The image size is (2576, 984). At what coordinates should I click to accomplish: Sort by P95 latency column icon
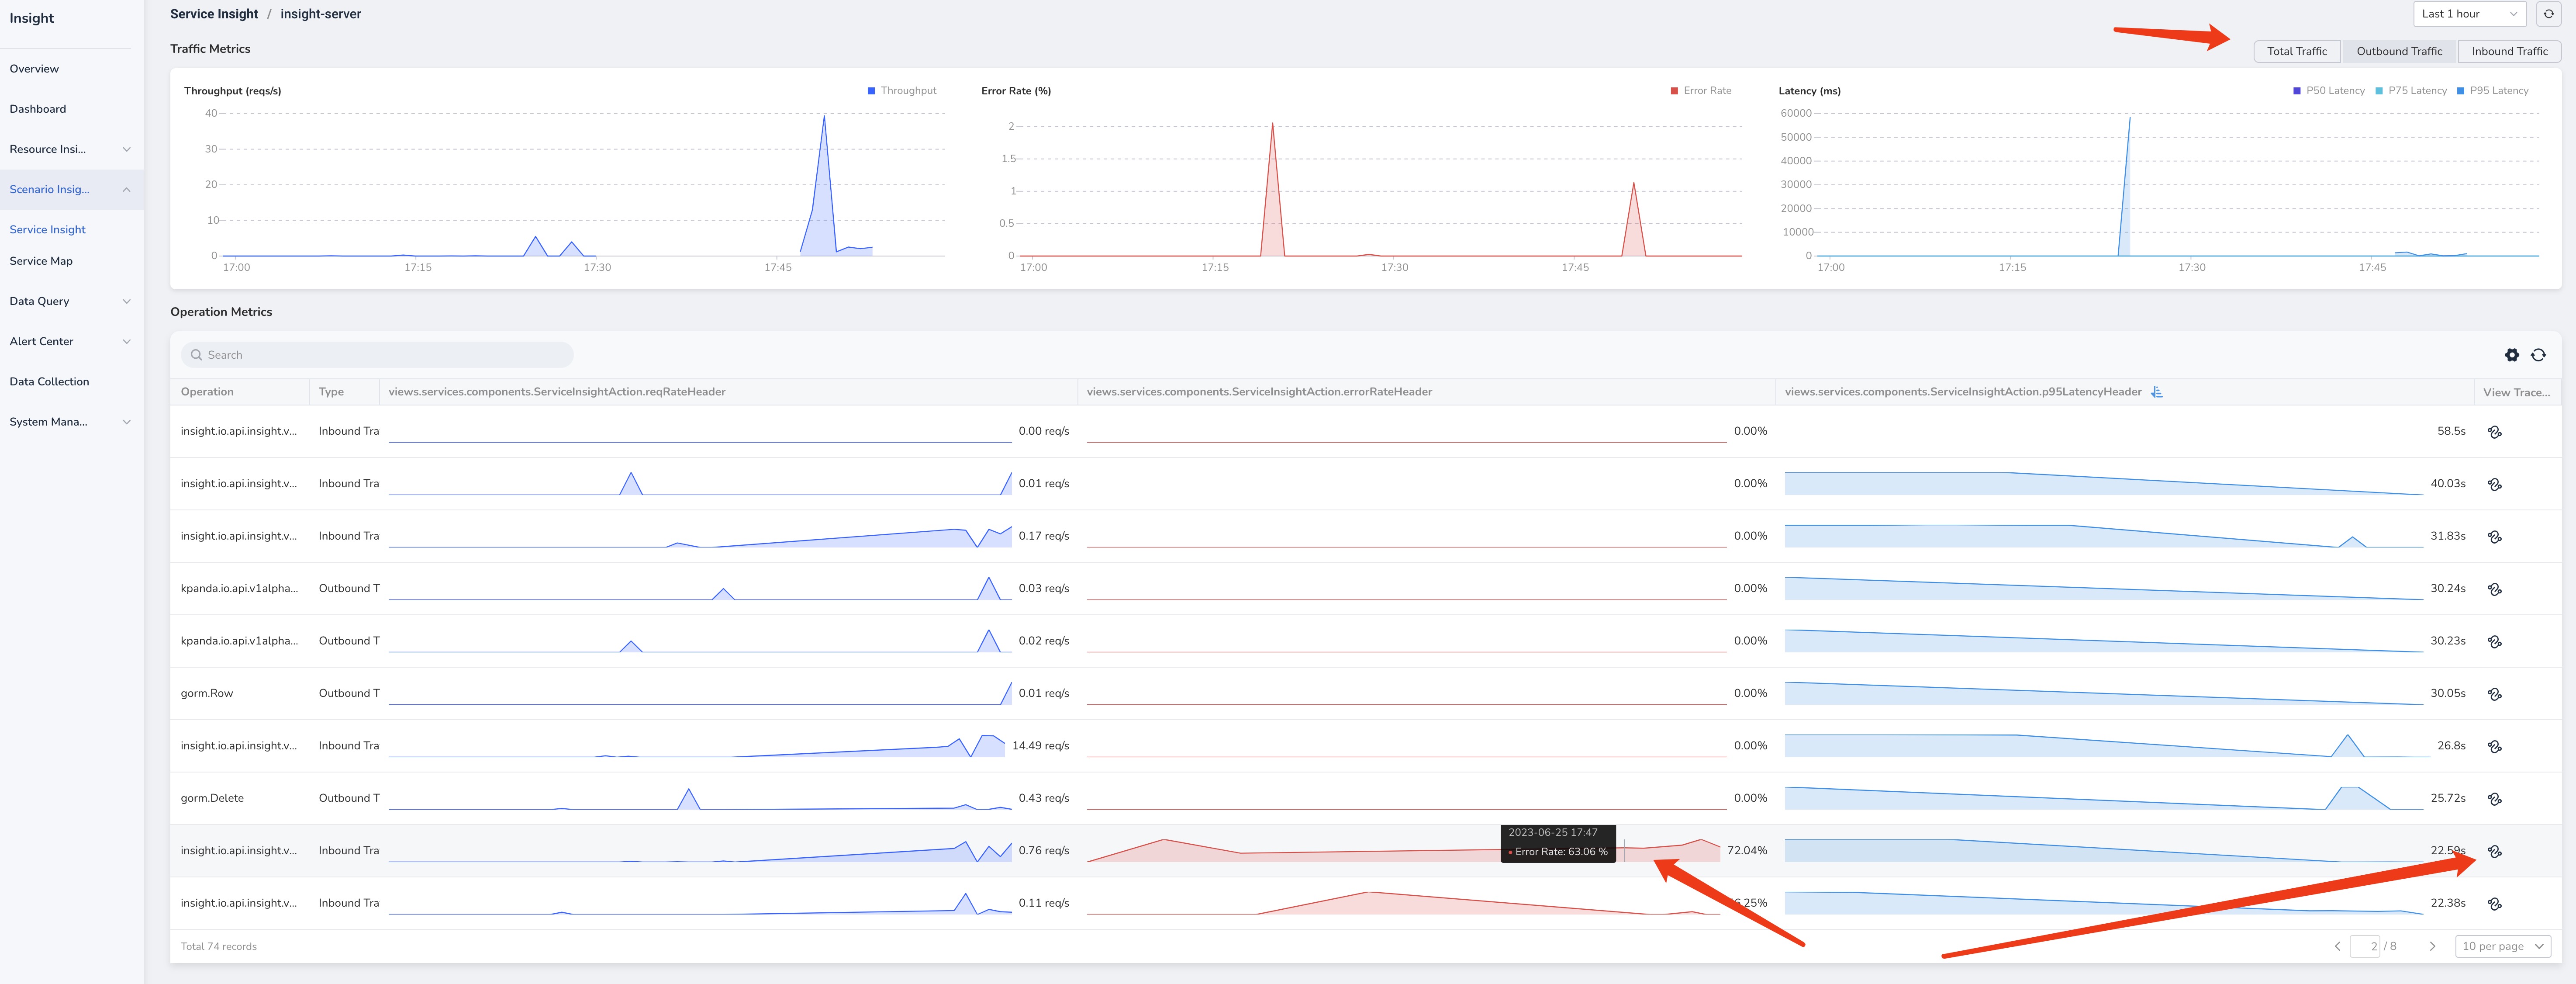(x=2157, y=392)
